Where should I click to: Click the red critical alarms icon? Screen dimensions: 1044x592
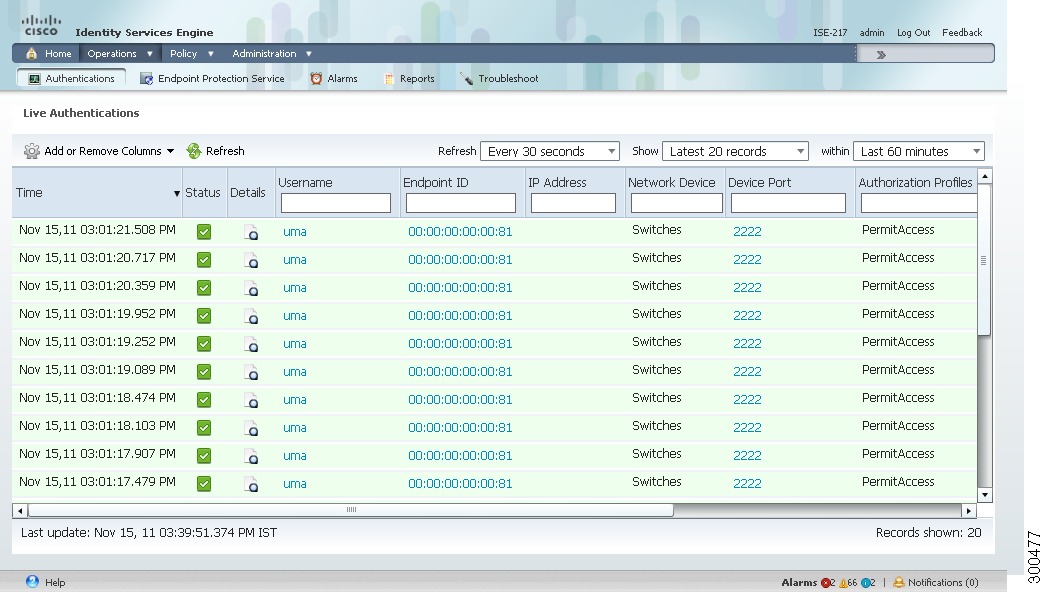(826, 583)
